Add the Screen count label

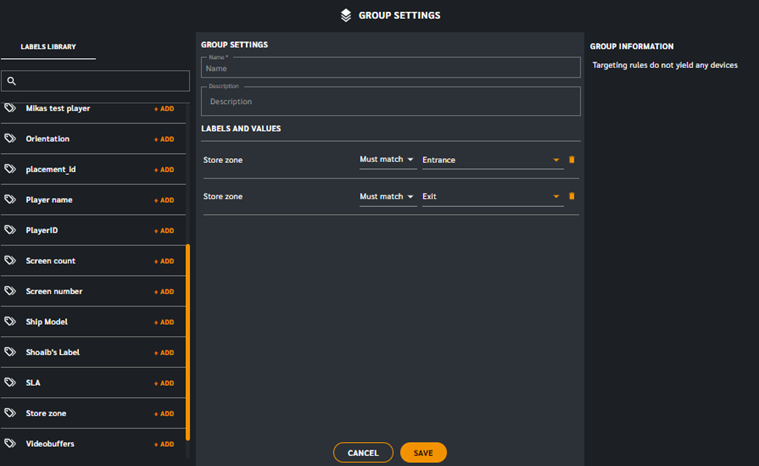[x=164, y=261]
